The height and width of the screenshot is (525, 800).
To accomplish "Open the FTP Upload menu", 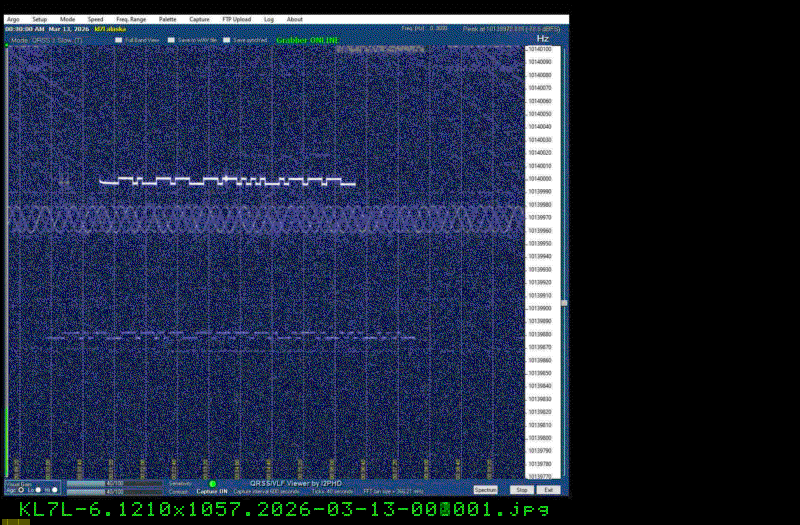I will (x=238, y=19).
